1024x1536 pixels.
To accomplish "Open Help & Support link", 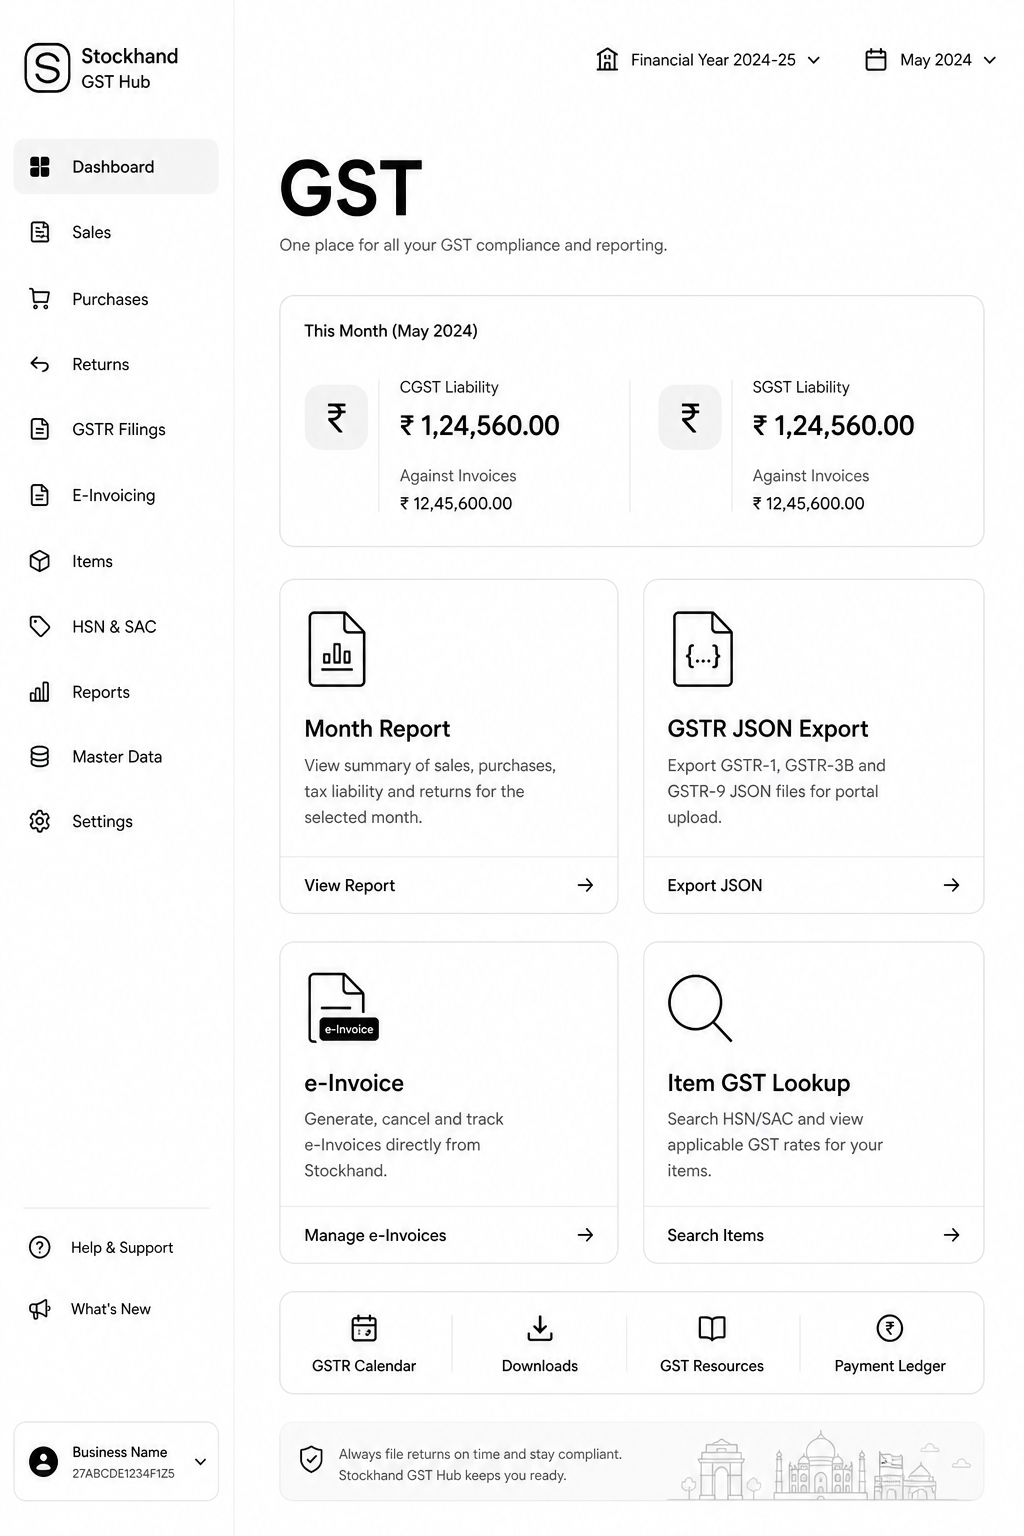I will (122, 1248).
